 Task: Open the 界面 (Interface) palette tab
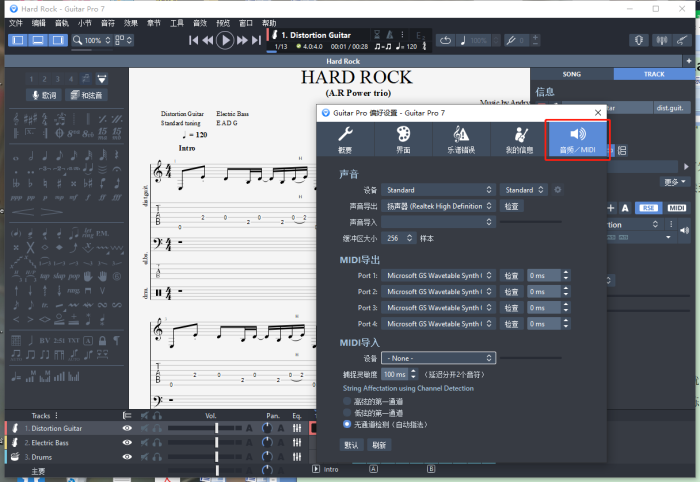pyautogui.click(x=403, y=139)
